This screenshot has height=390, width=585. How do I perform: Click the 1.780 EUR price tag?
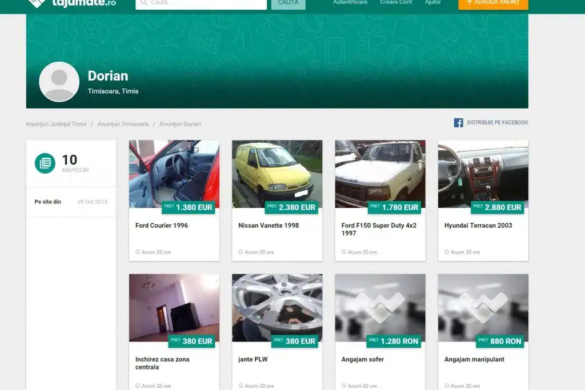click(394, 208)
